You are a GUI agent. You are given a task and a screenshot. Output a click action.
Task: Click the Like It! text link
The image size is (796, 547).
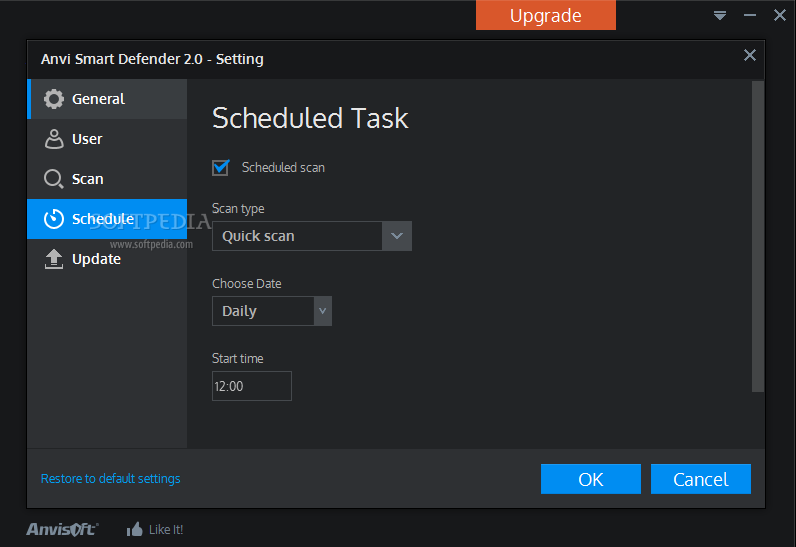tap(165, 530)
